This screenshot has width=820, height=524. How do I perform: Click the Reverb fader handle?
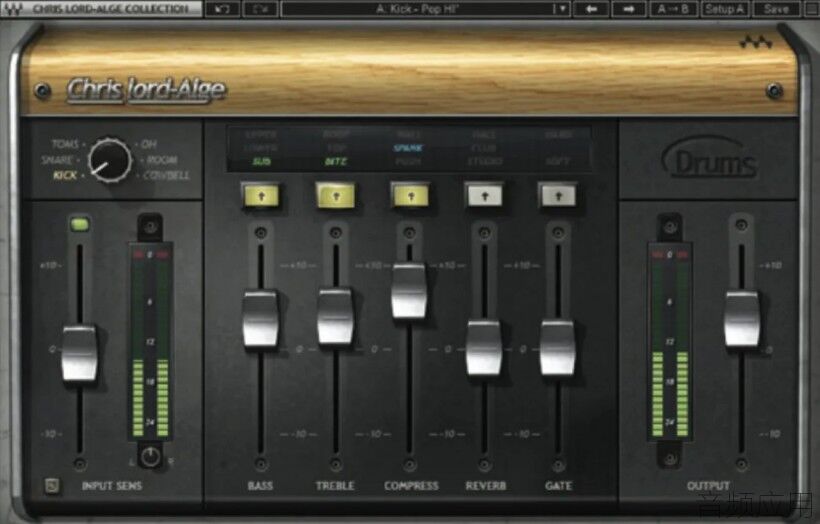coord(484,348)
